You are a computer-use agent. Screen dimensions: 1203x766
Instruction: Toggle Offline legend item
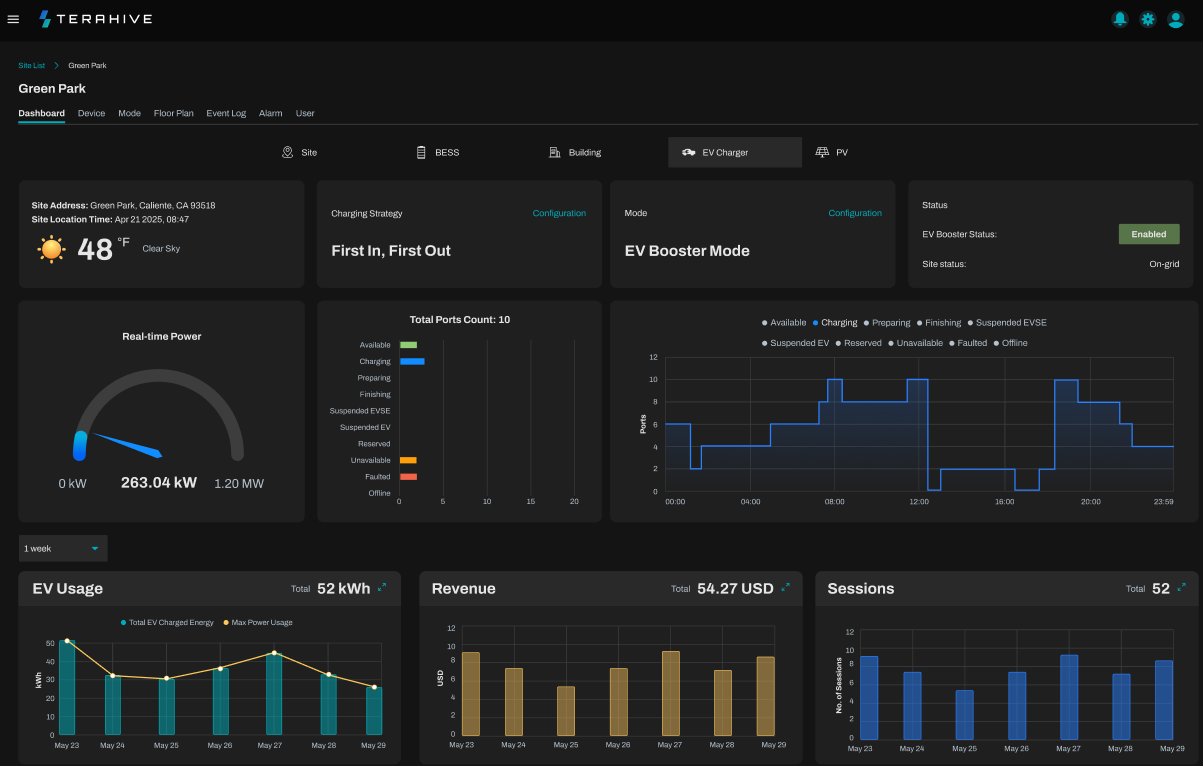pos(1010,343)
